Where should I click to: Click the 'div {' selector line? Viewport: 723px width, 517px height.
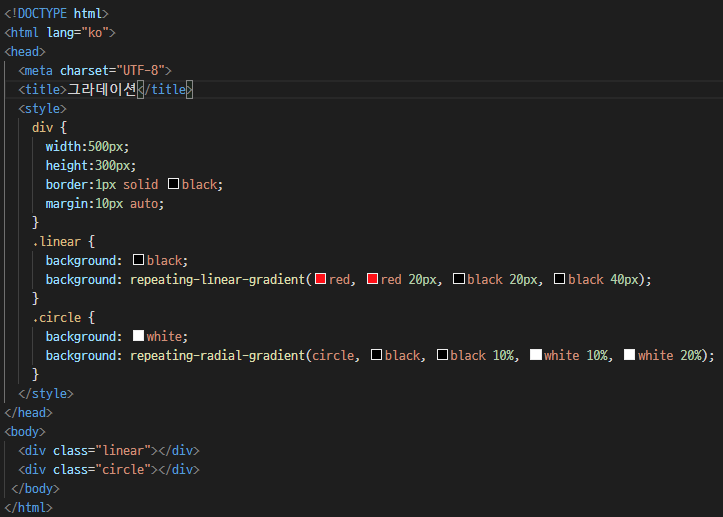pyautogui.click(x=49, y=128)
